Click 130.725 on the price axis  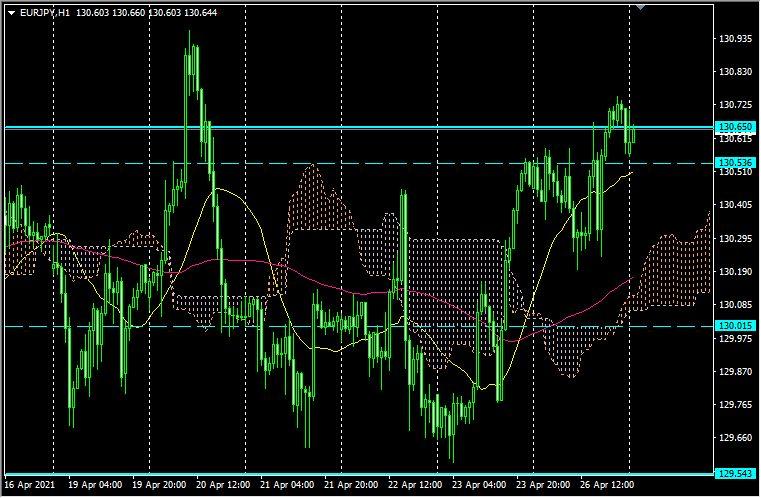point(735,105)
